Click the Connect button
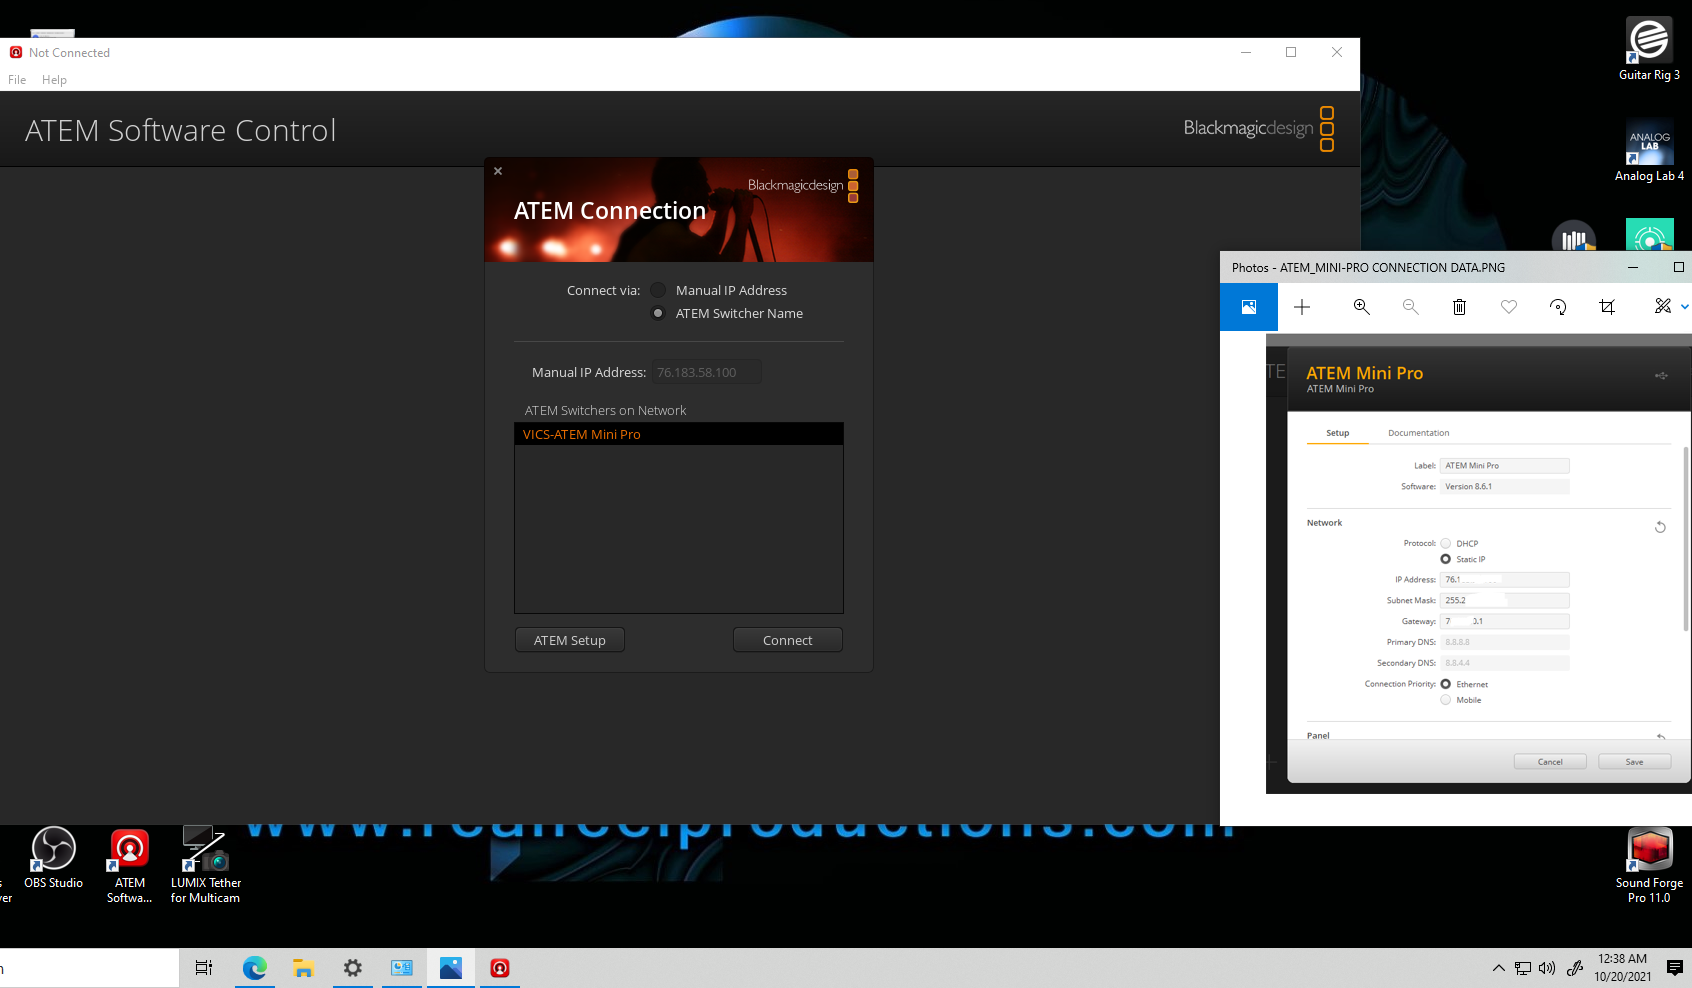This screenshot has width=1692, height=988. coord(788,640)
